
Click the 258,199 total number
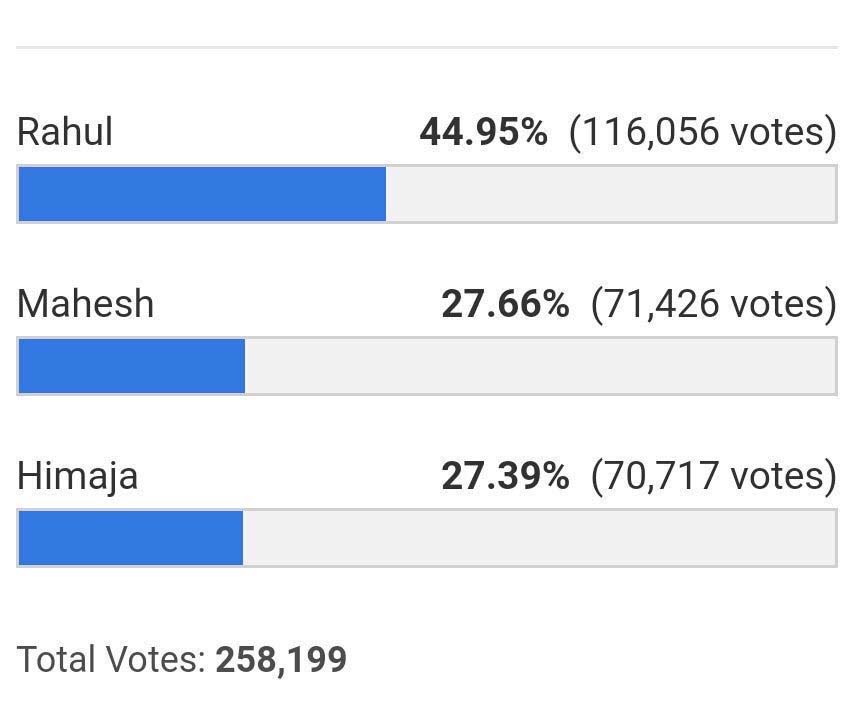pos(281,660)
